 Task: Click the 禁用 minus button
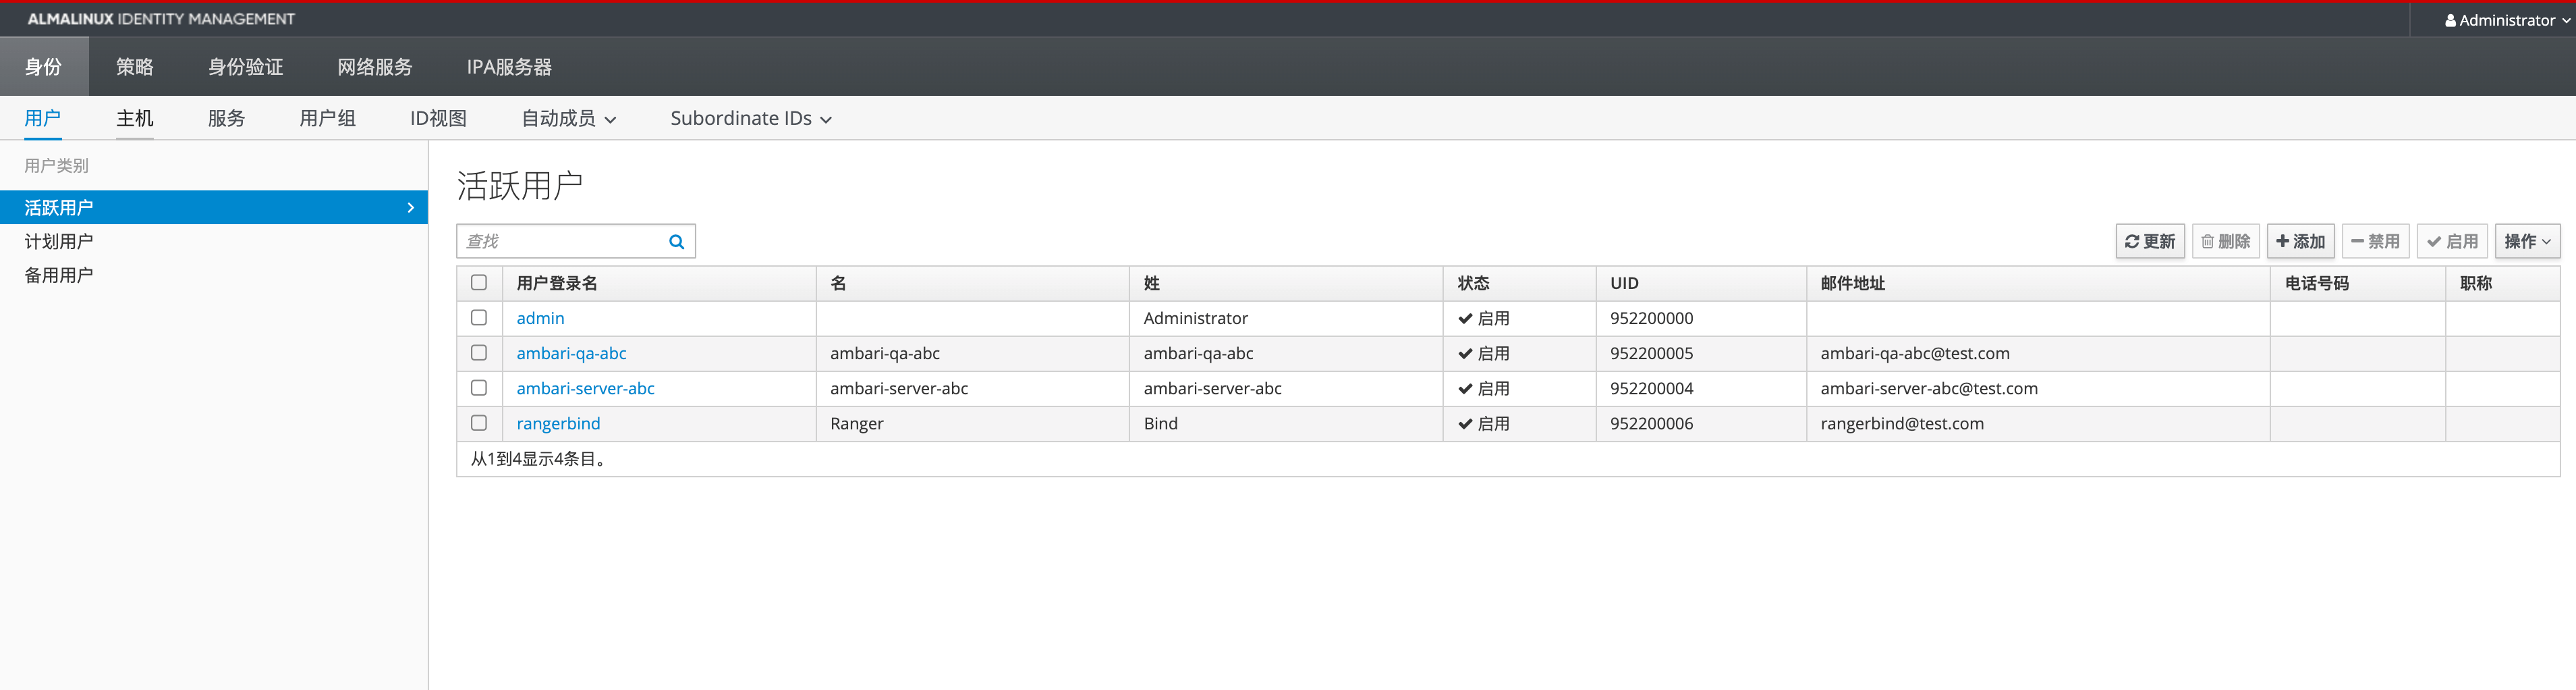pyautogui.click(x=2375, y=241)
